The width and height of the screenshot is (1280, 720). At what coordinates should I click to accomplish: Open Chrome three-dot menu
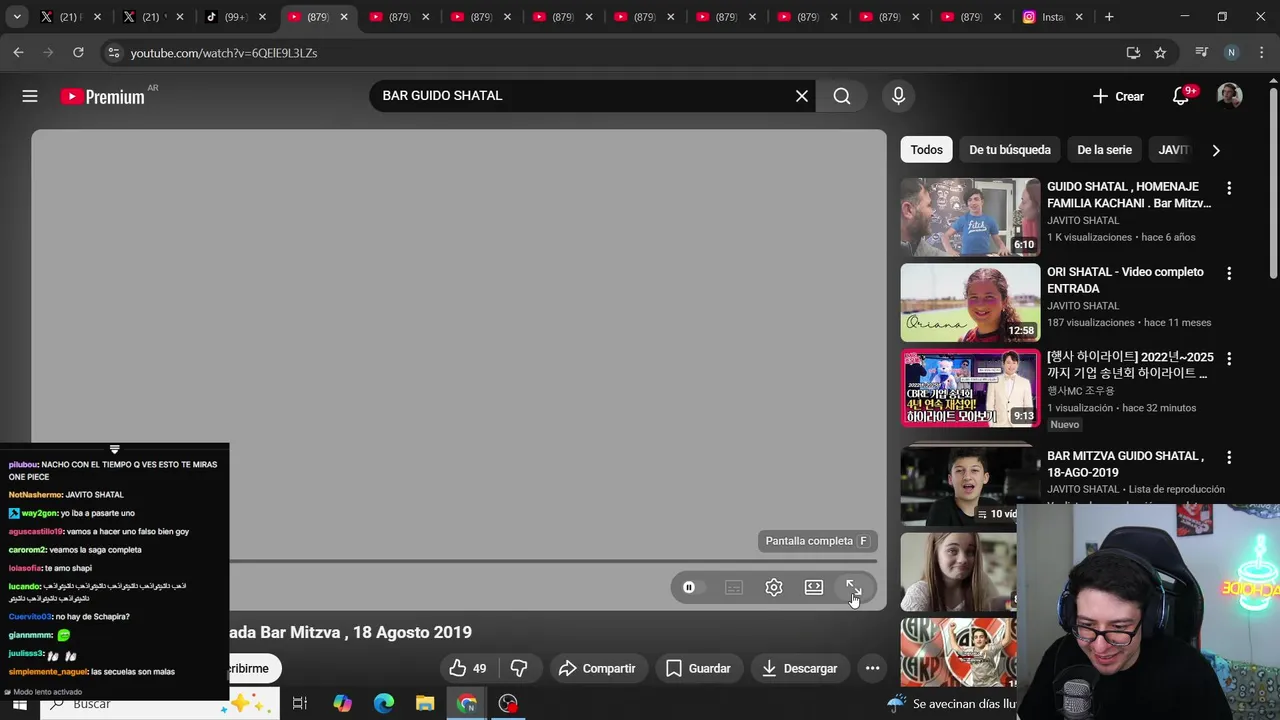(x=1260, y=53)
